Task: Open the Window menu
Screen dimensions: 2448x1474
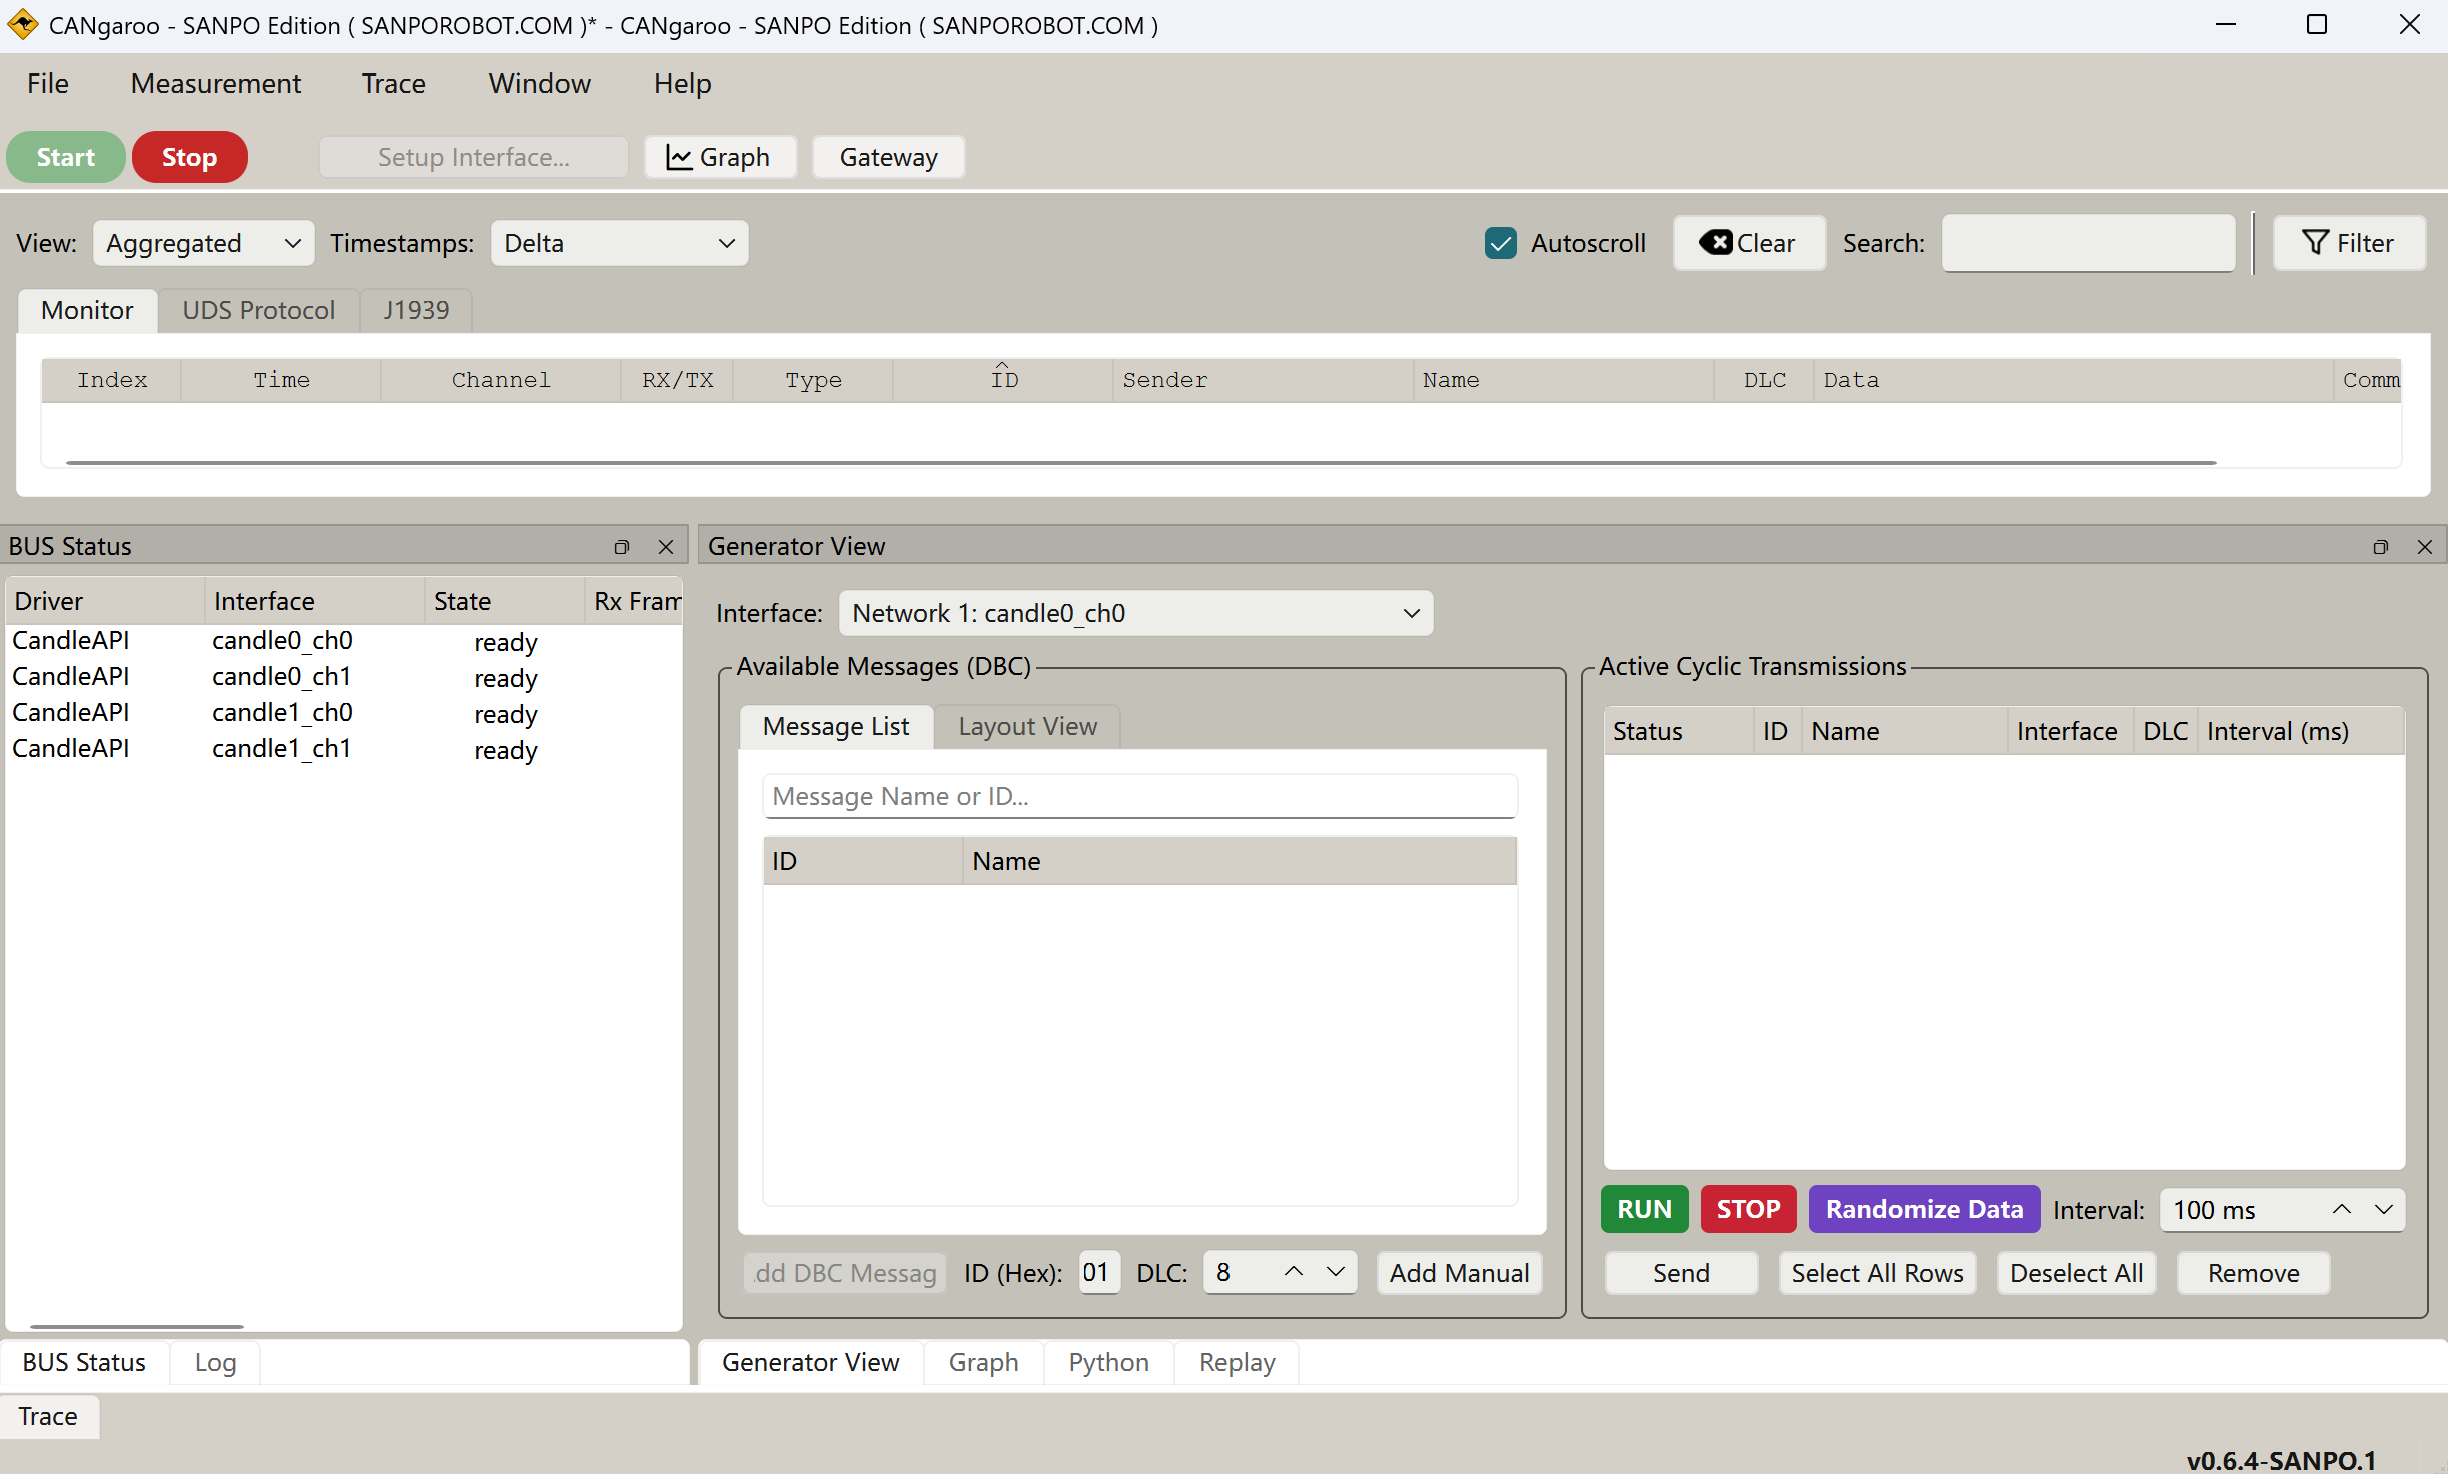Action: (540, 84)
